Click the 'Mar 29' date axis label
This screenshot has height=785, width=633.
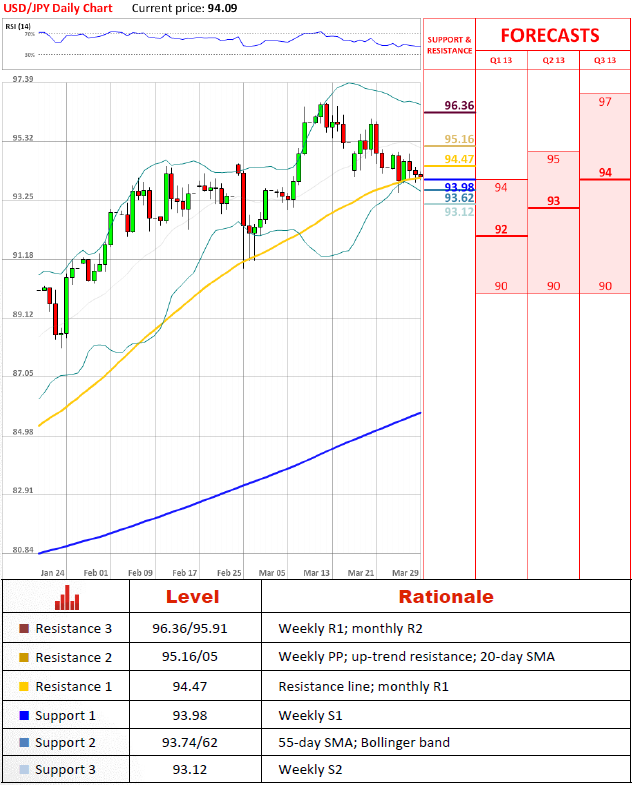tap(405, 573)
